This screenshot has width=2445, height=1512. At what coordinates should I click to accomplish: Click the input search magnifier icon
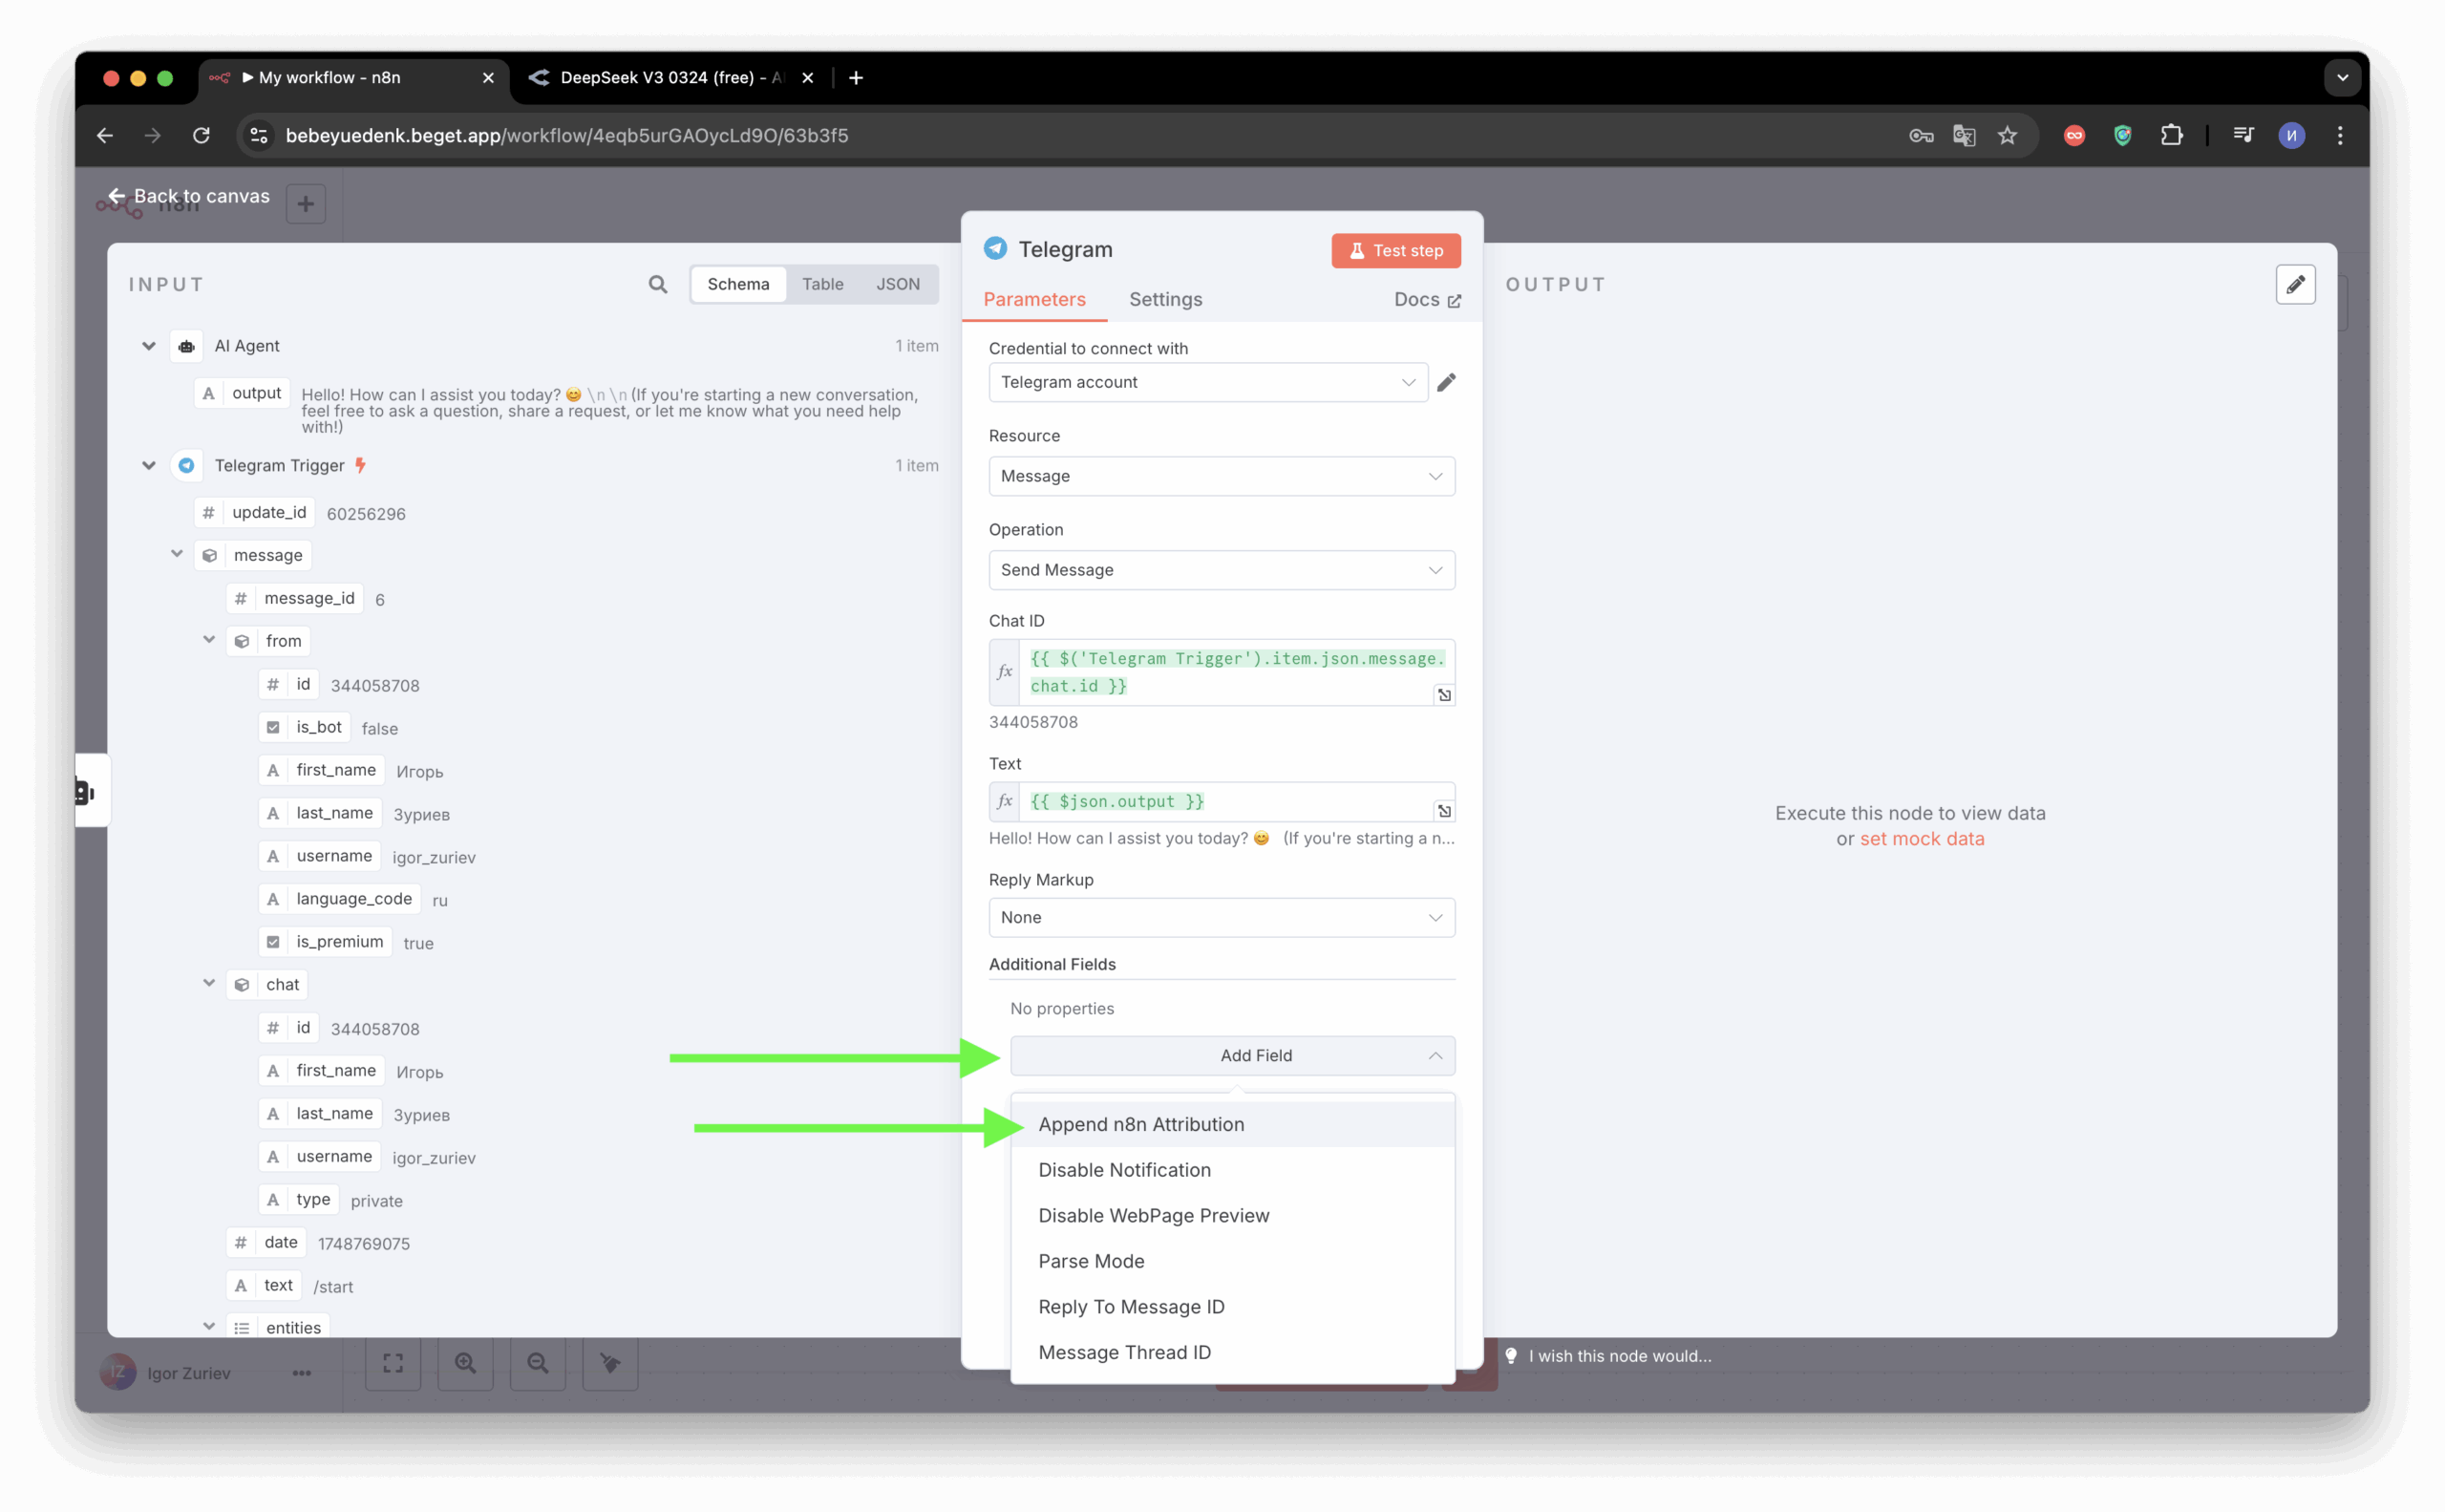[657, 284]
